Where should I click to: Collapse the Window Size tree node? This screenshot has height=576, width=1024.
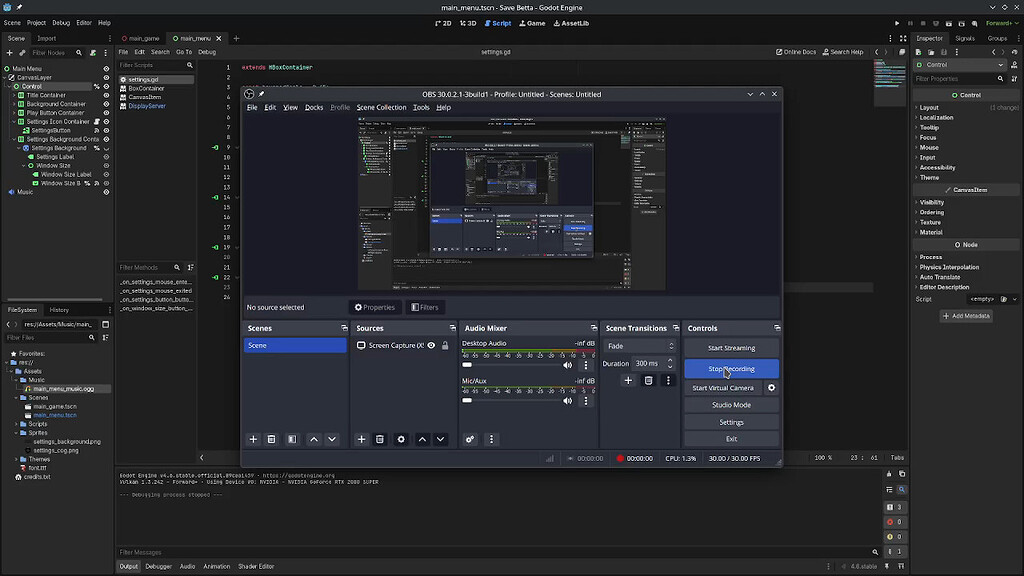tap(24, 166)
